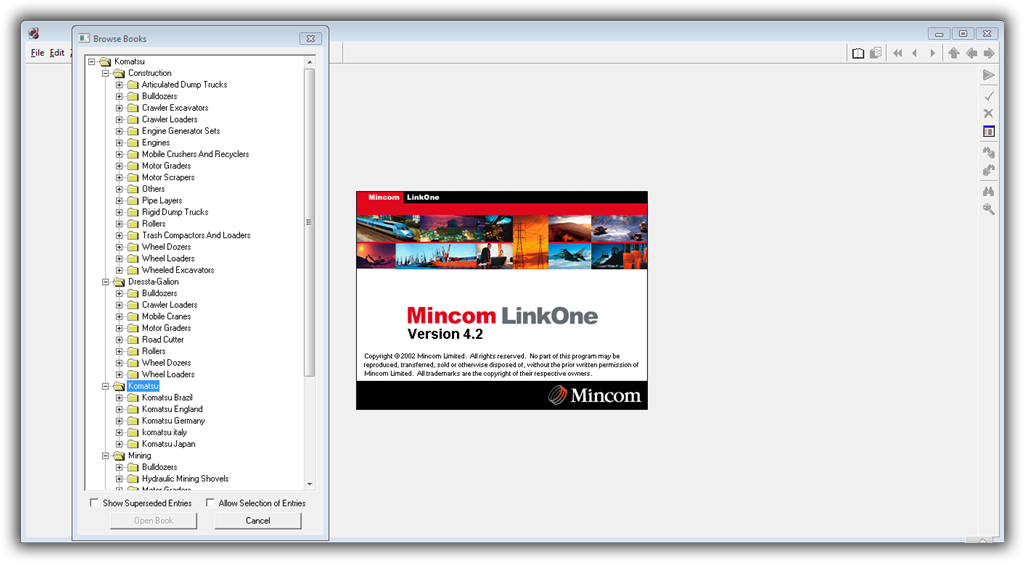
Task: Select Engine Generator Sets entry
Action: 181,131
